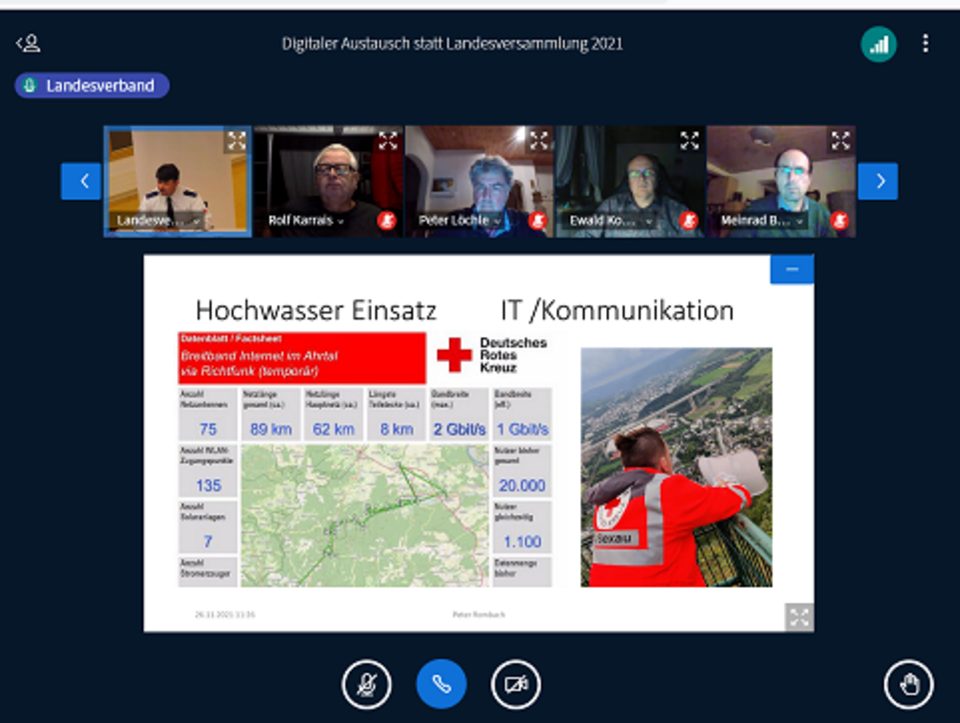
Task: Go to next page of webcams
Action: [x=878, y=181]
